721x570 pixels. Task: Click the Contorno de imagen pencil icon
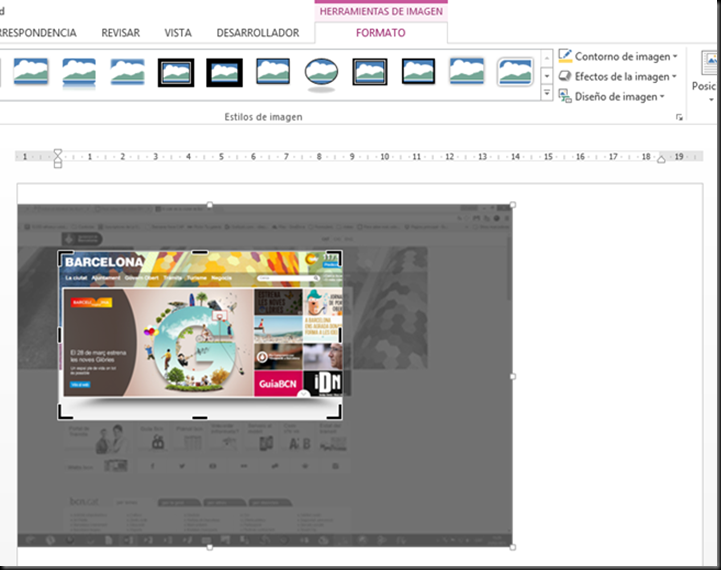[565, 56]
